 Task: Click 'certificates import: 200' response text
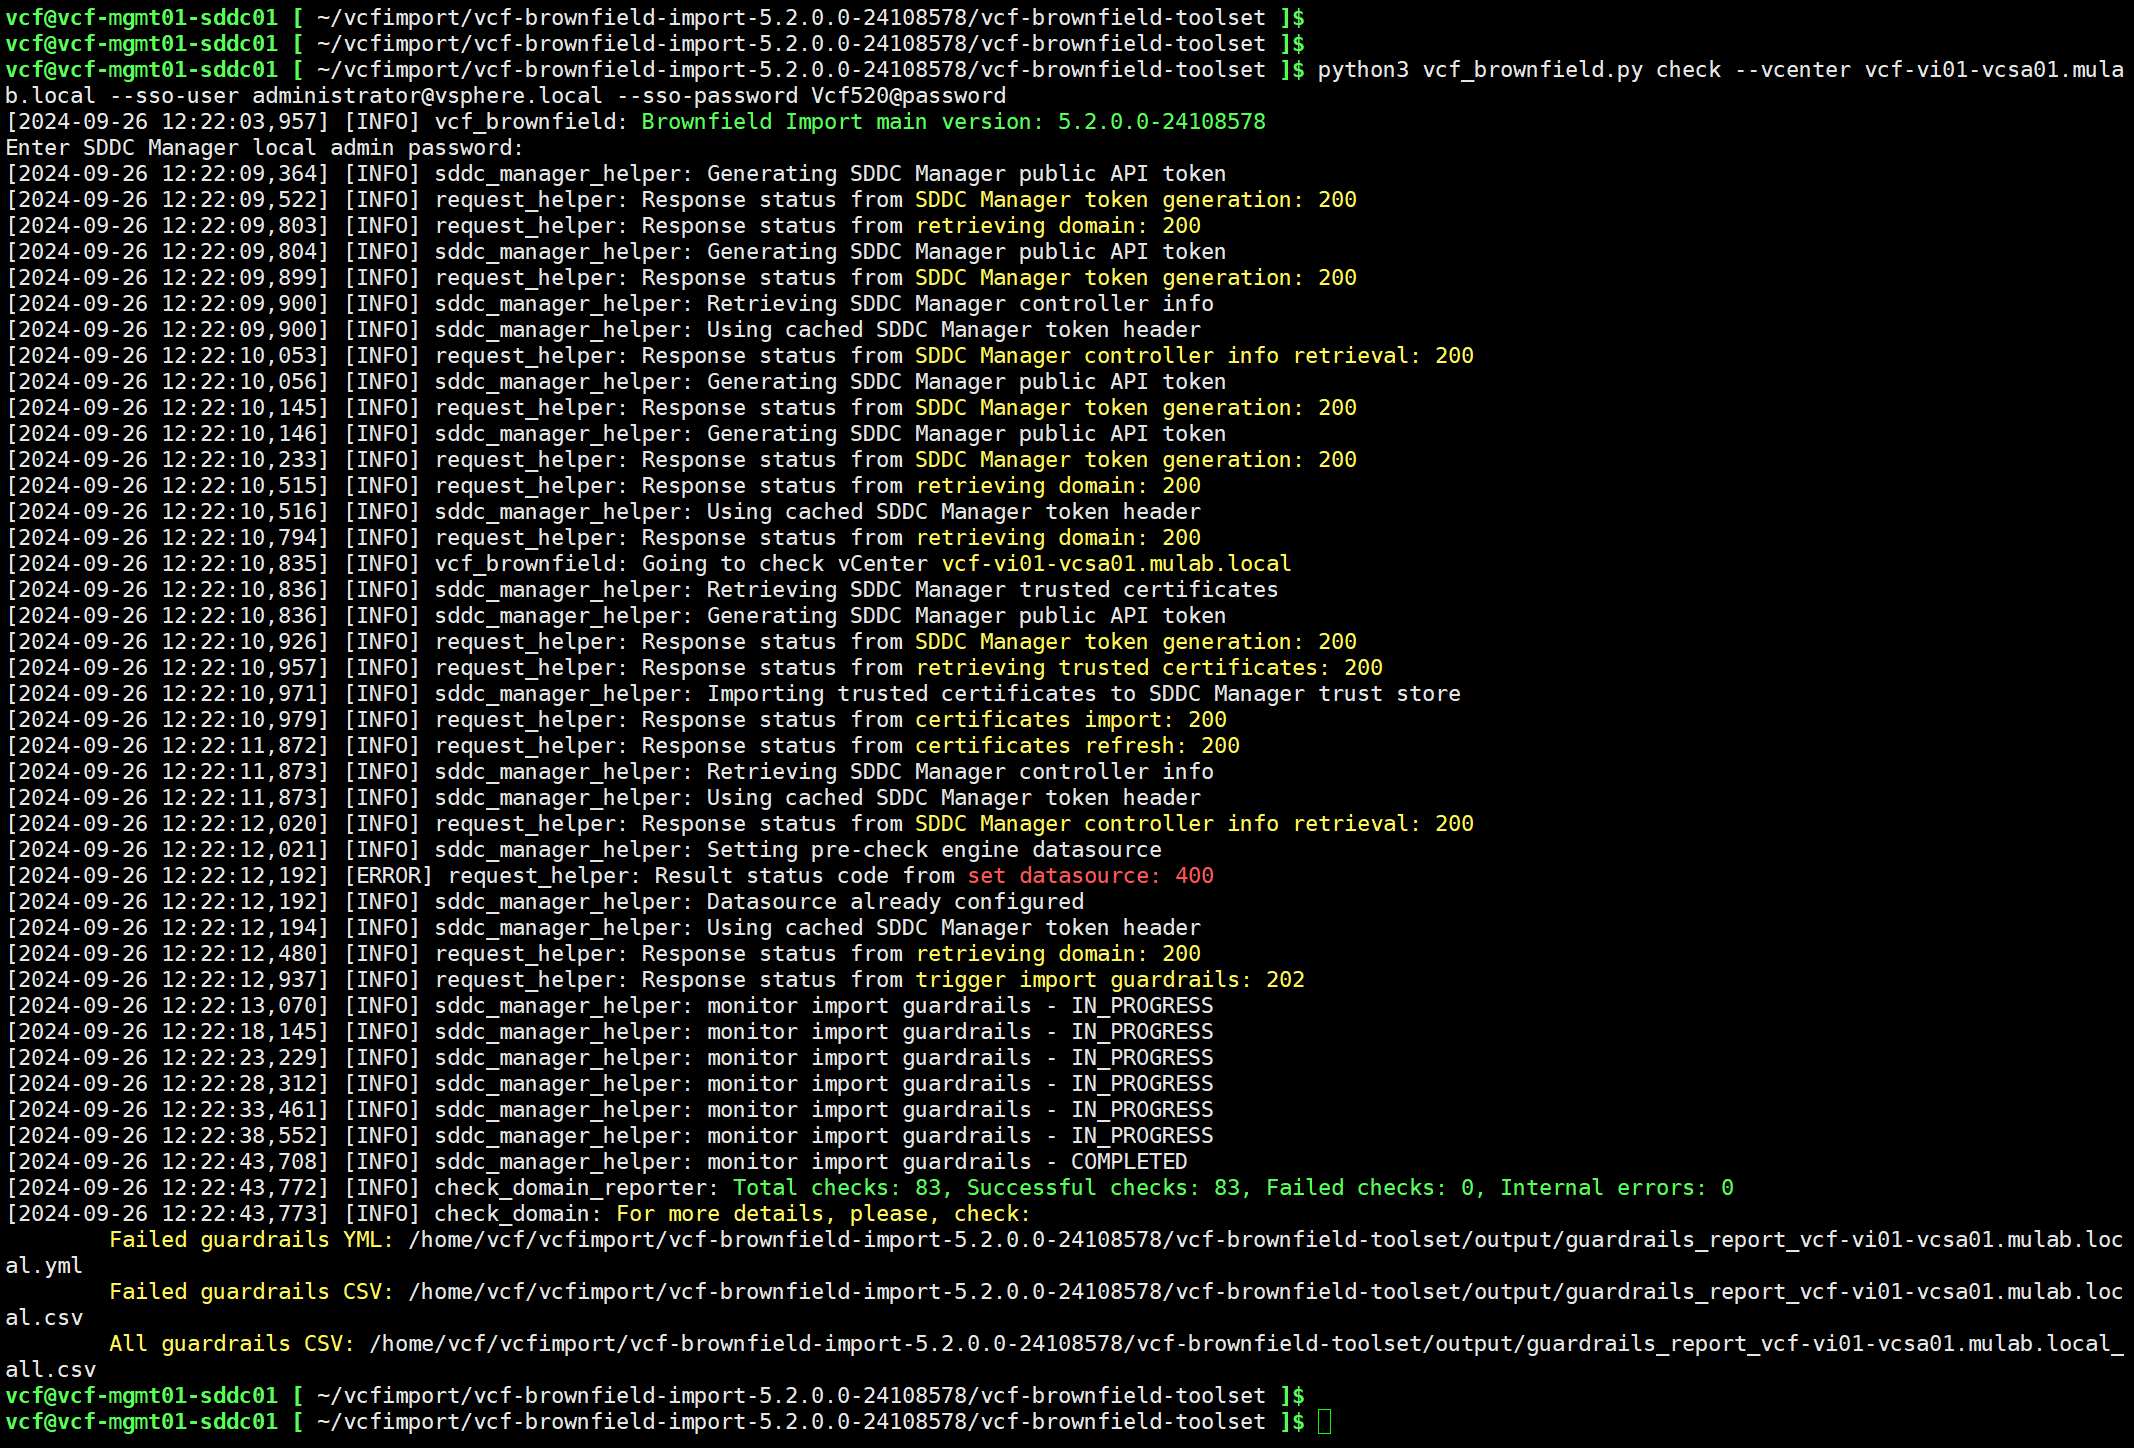(x=1070, y=720)
